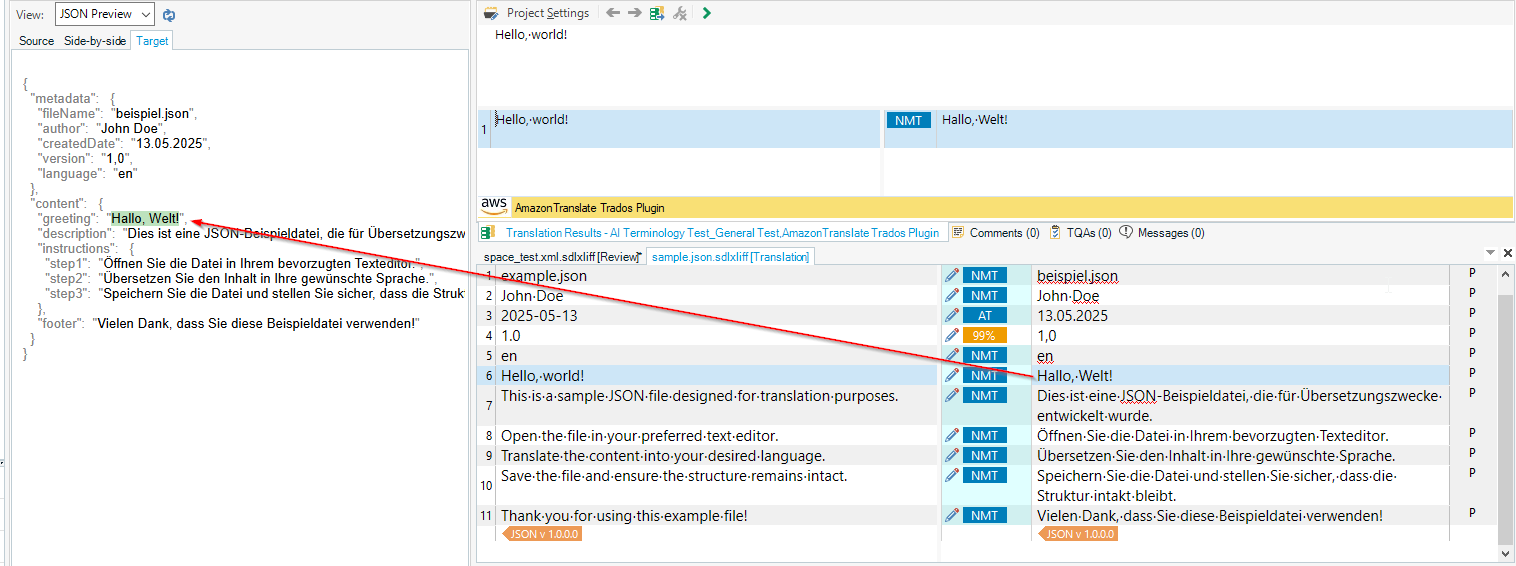Click source segment '2025-05-13'
Screen dimensions: 1516x566
coord(539,315)
